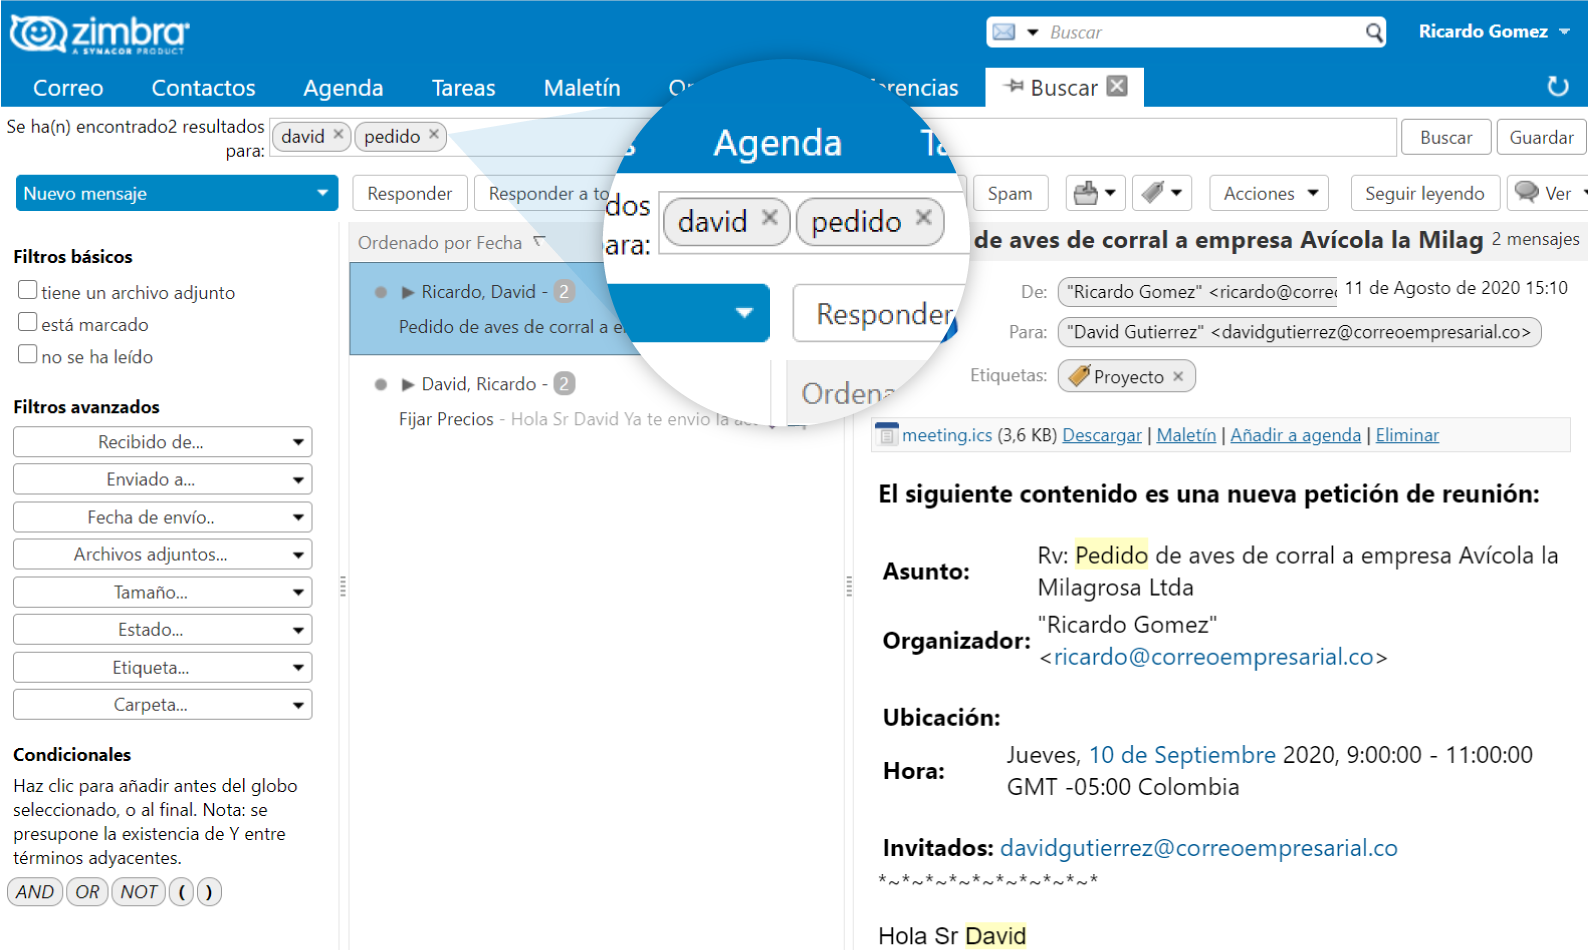
Task: Check the 'está marcado' filter
Action: point(28,323)
